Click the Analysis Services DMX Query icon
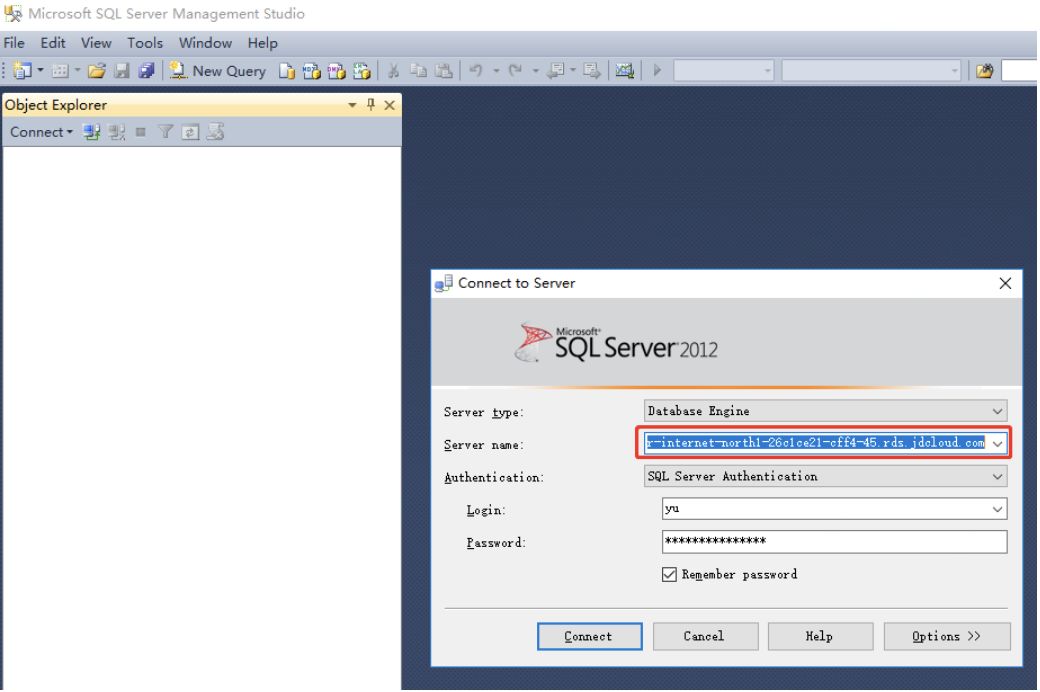Screen dimensions: 1040x692 (336, 70)
